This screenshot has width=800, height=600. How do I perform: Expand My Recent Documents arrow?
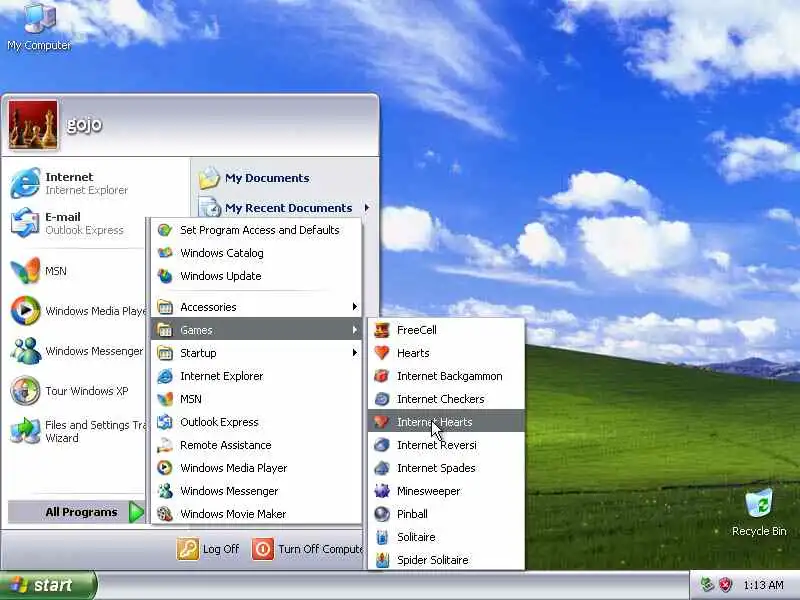click(367, 208)
